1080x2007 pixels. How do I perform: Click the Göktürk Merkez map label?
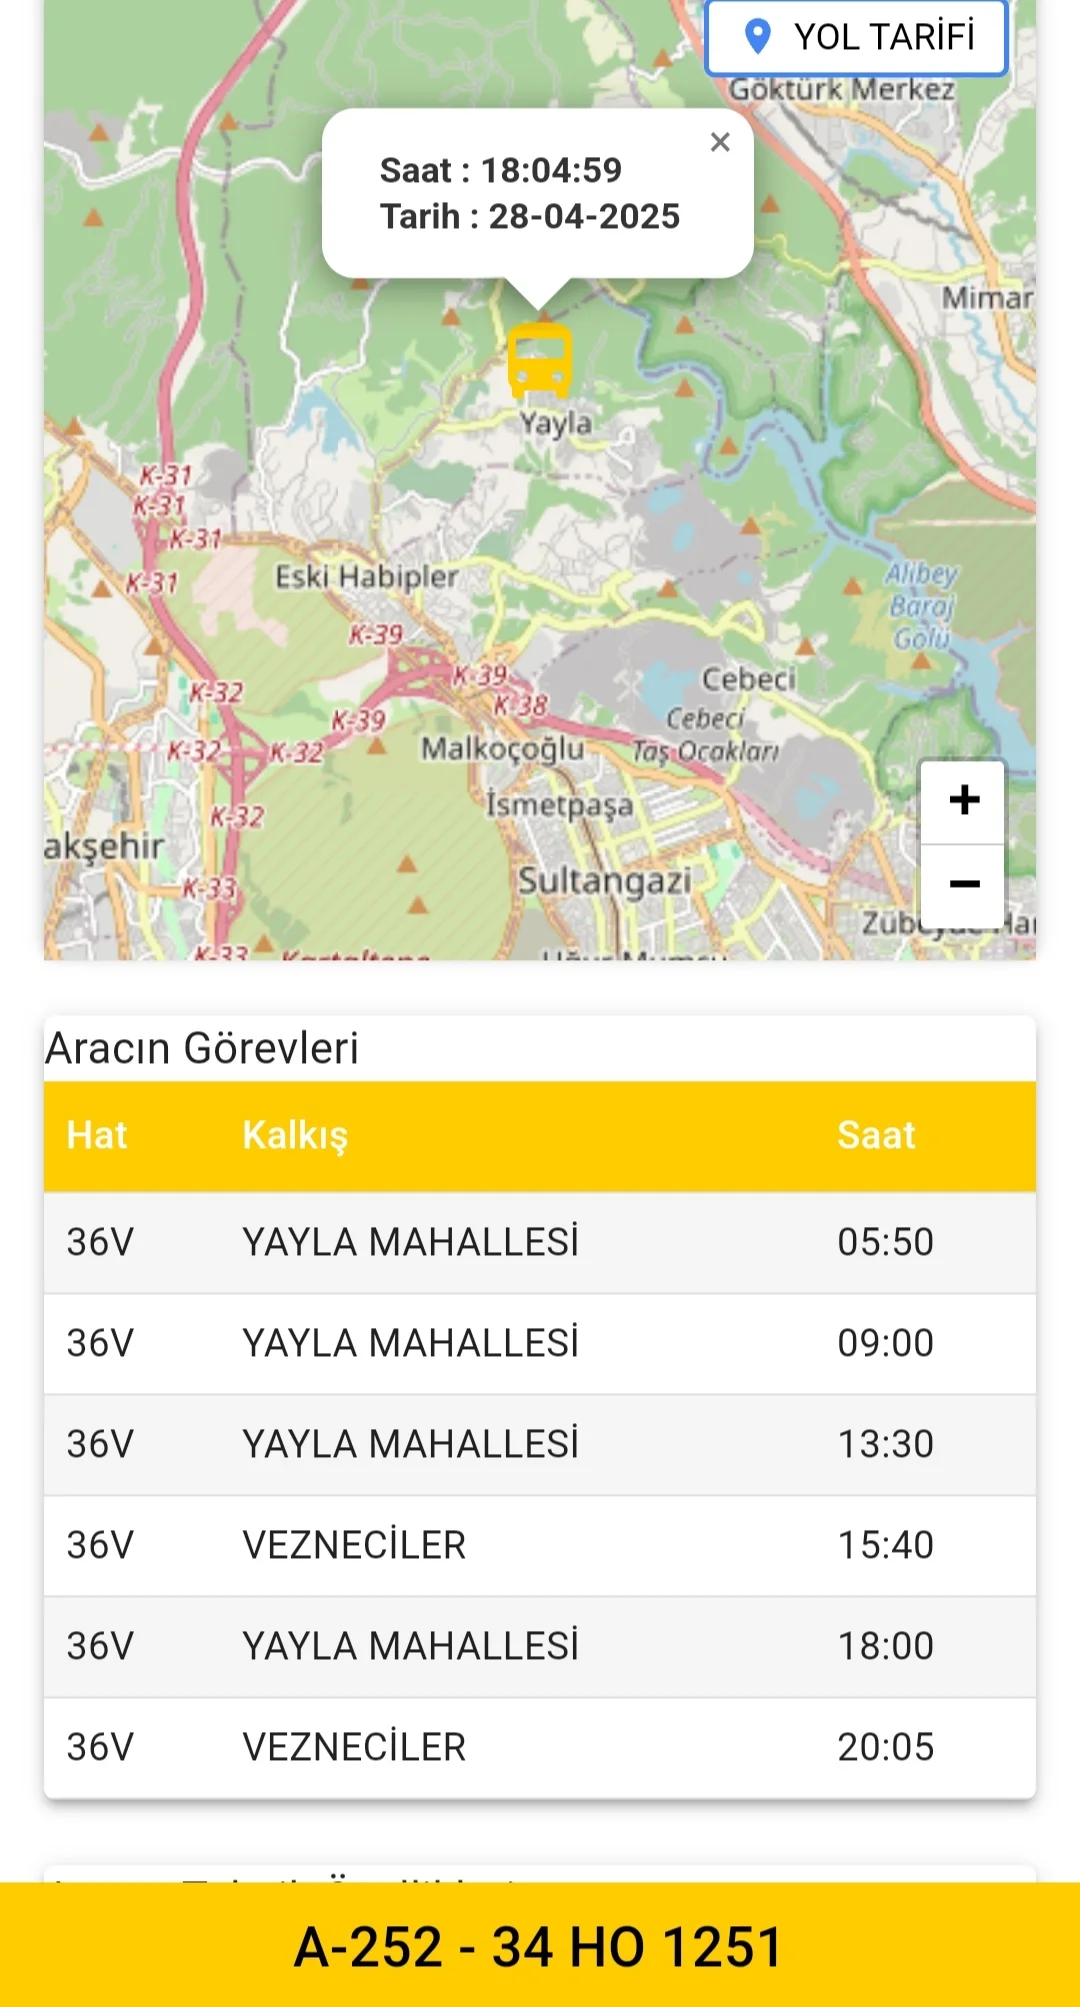pos(841,90)
